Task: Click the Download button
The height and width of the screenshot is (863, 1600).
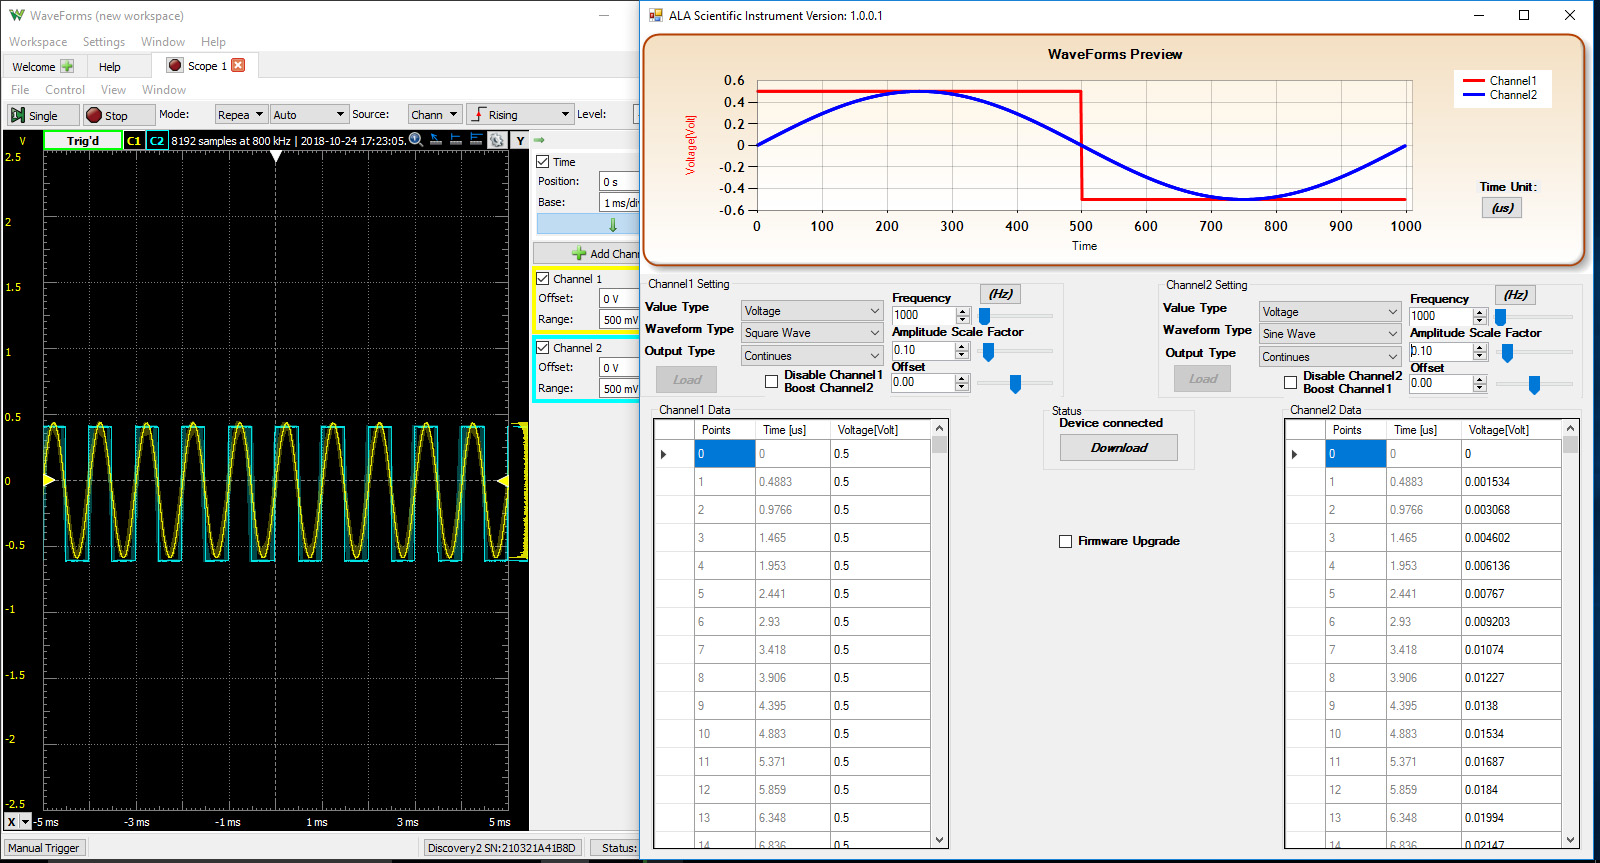Action: [x=1119, y=448]
